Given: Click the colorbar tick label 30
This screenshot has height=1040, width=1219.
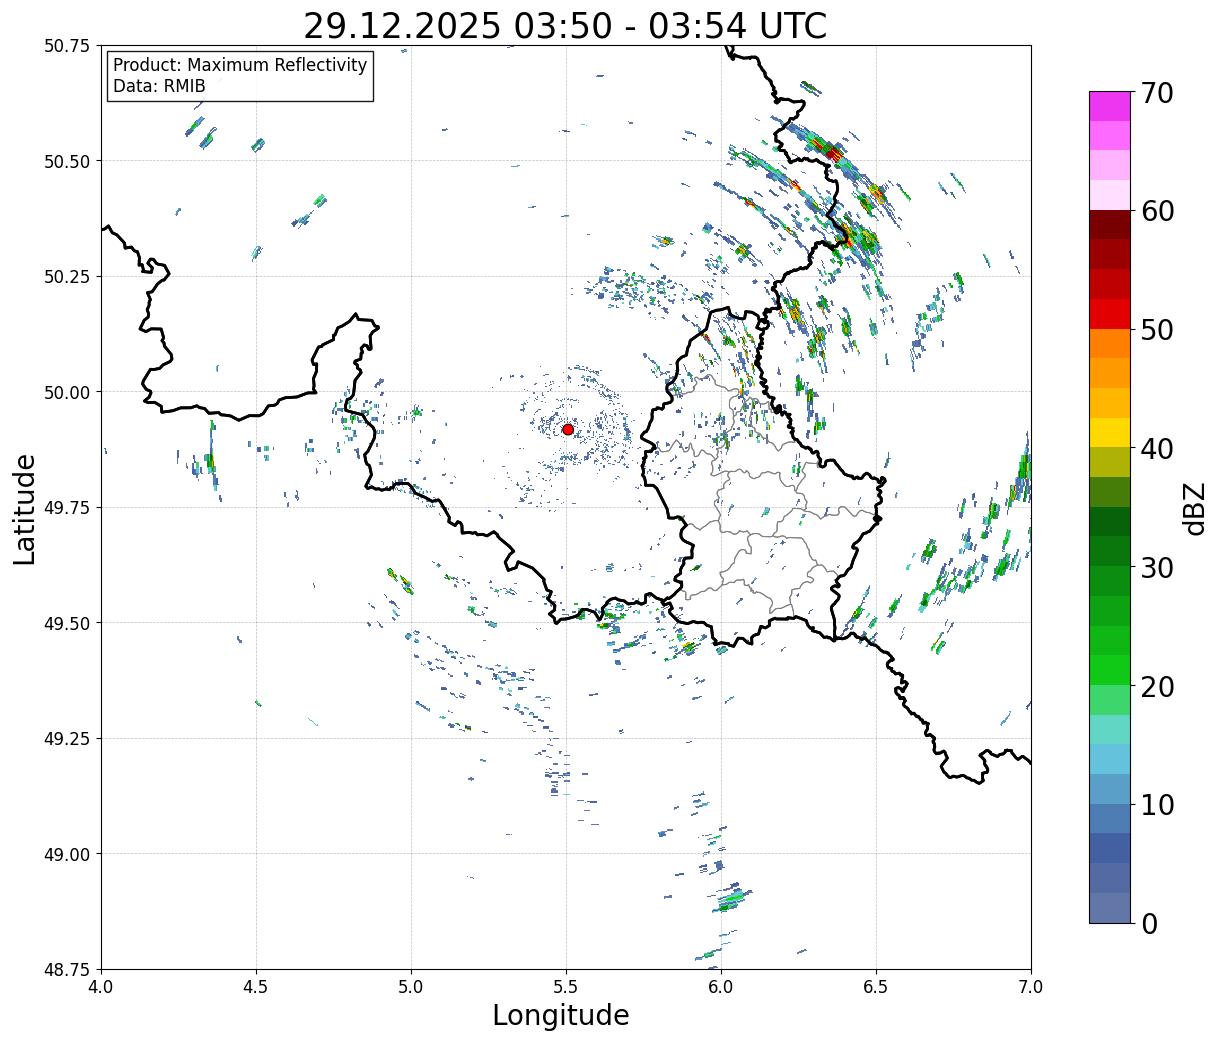Looking at the screenshot, I should (x=1158, y=568).
